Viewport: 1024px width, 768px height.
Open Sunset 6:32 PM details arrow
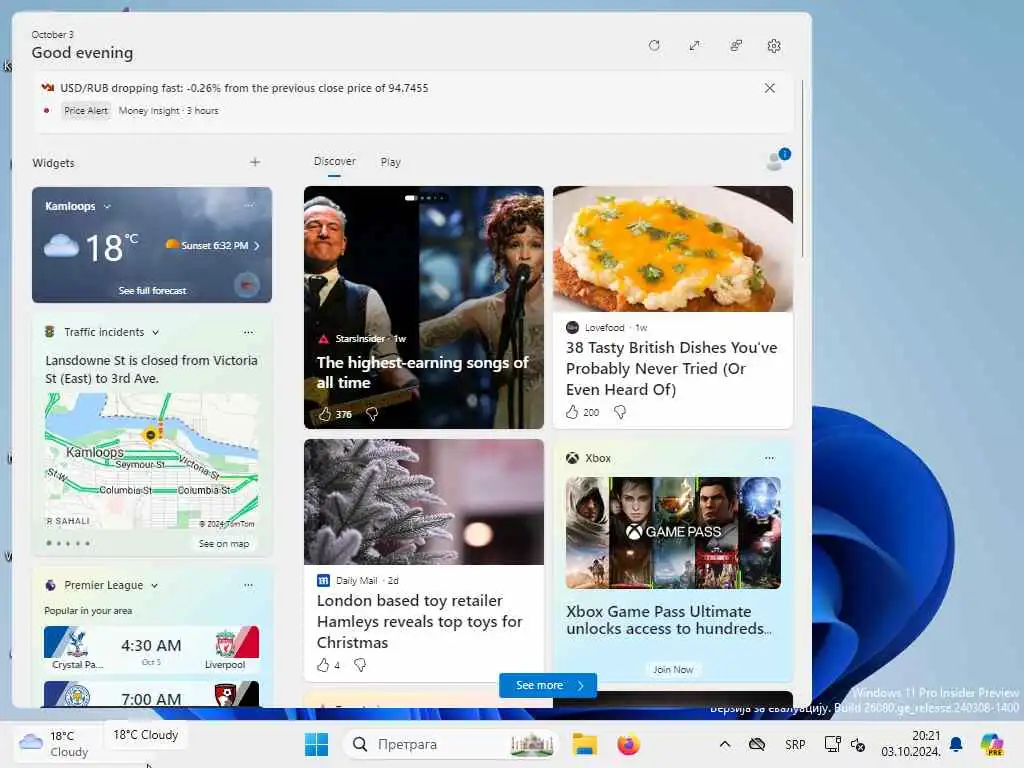pos(257,246)
